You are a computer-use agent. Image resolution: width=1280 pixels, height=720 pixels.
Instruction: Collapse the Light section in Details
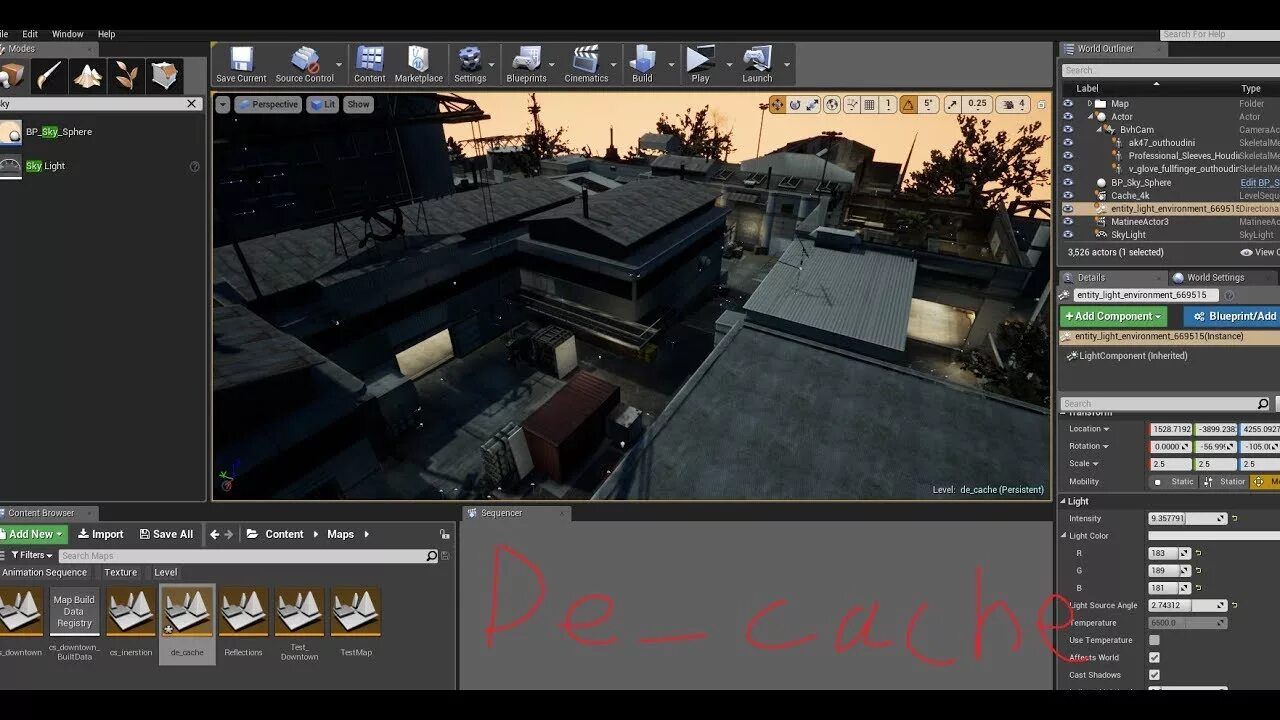coord(1063,501)
